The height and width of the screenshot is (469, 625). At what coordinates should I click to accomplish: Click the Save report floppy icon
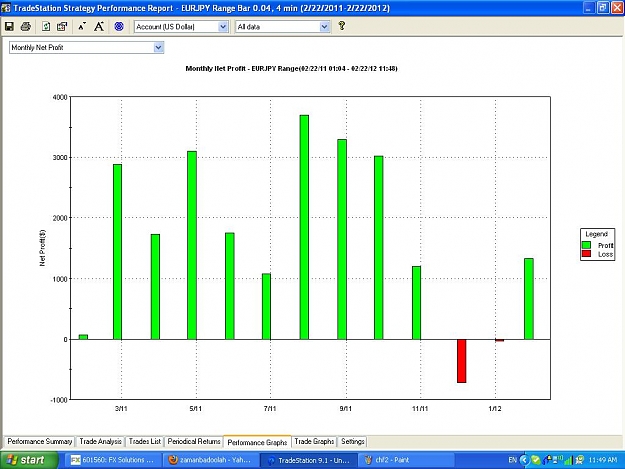9,27
